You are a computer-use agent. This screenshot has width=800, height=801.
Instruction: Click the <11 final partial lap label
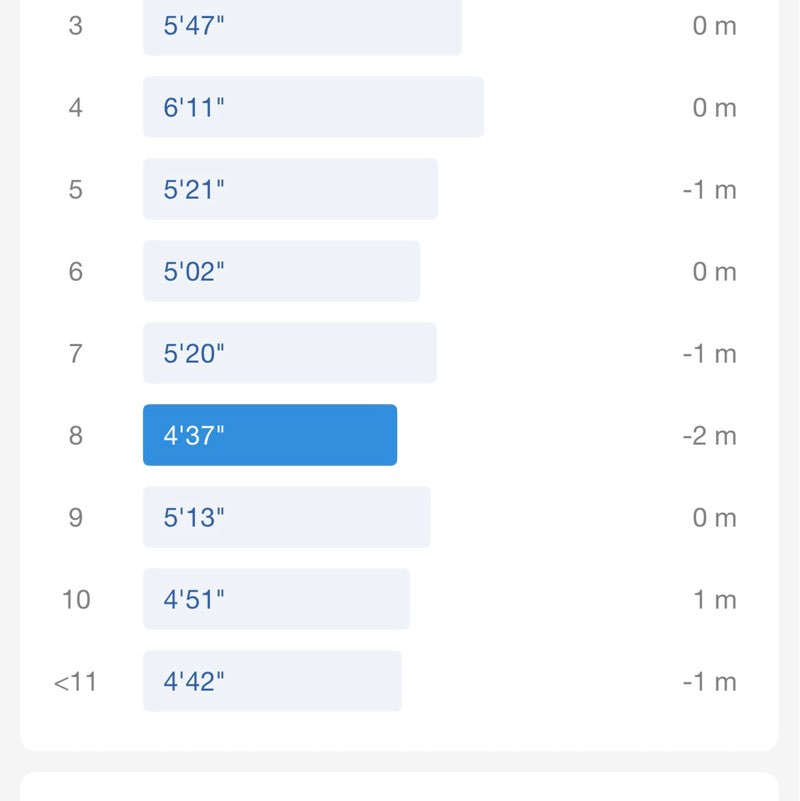click(x=76, y=681)
